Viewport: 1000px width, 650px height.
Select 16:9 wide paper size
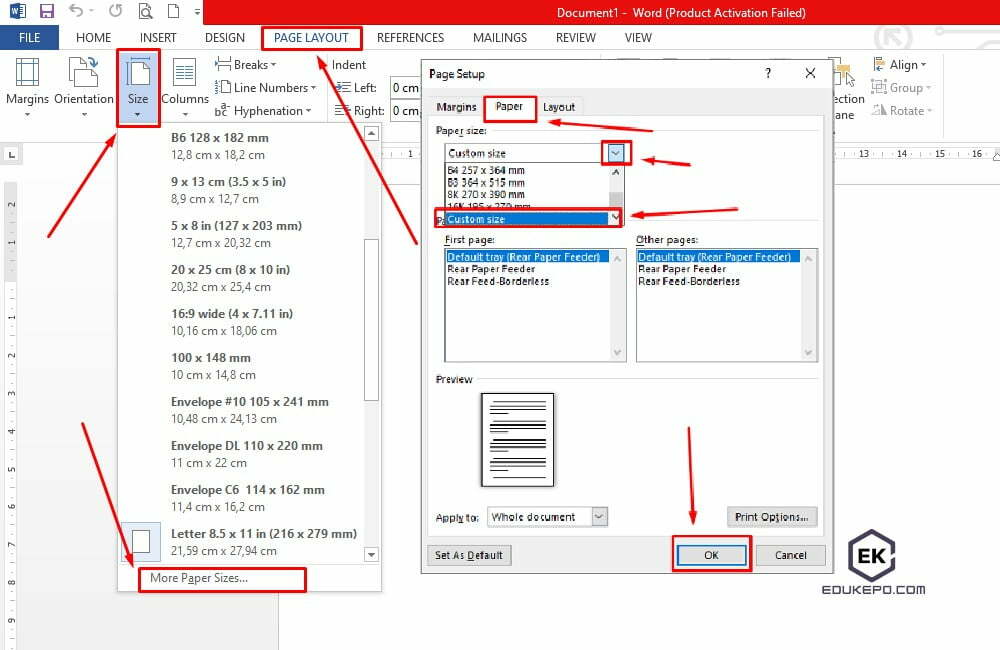242,322
